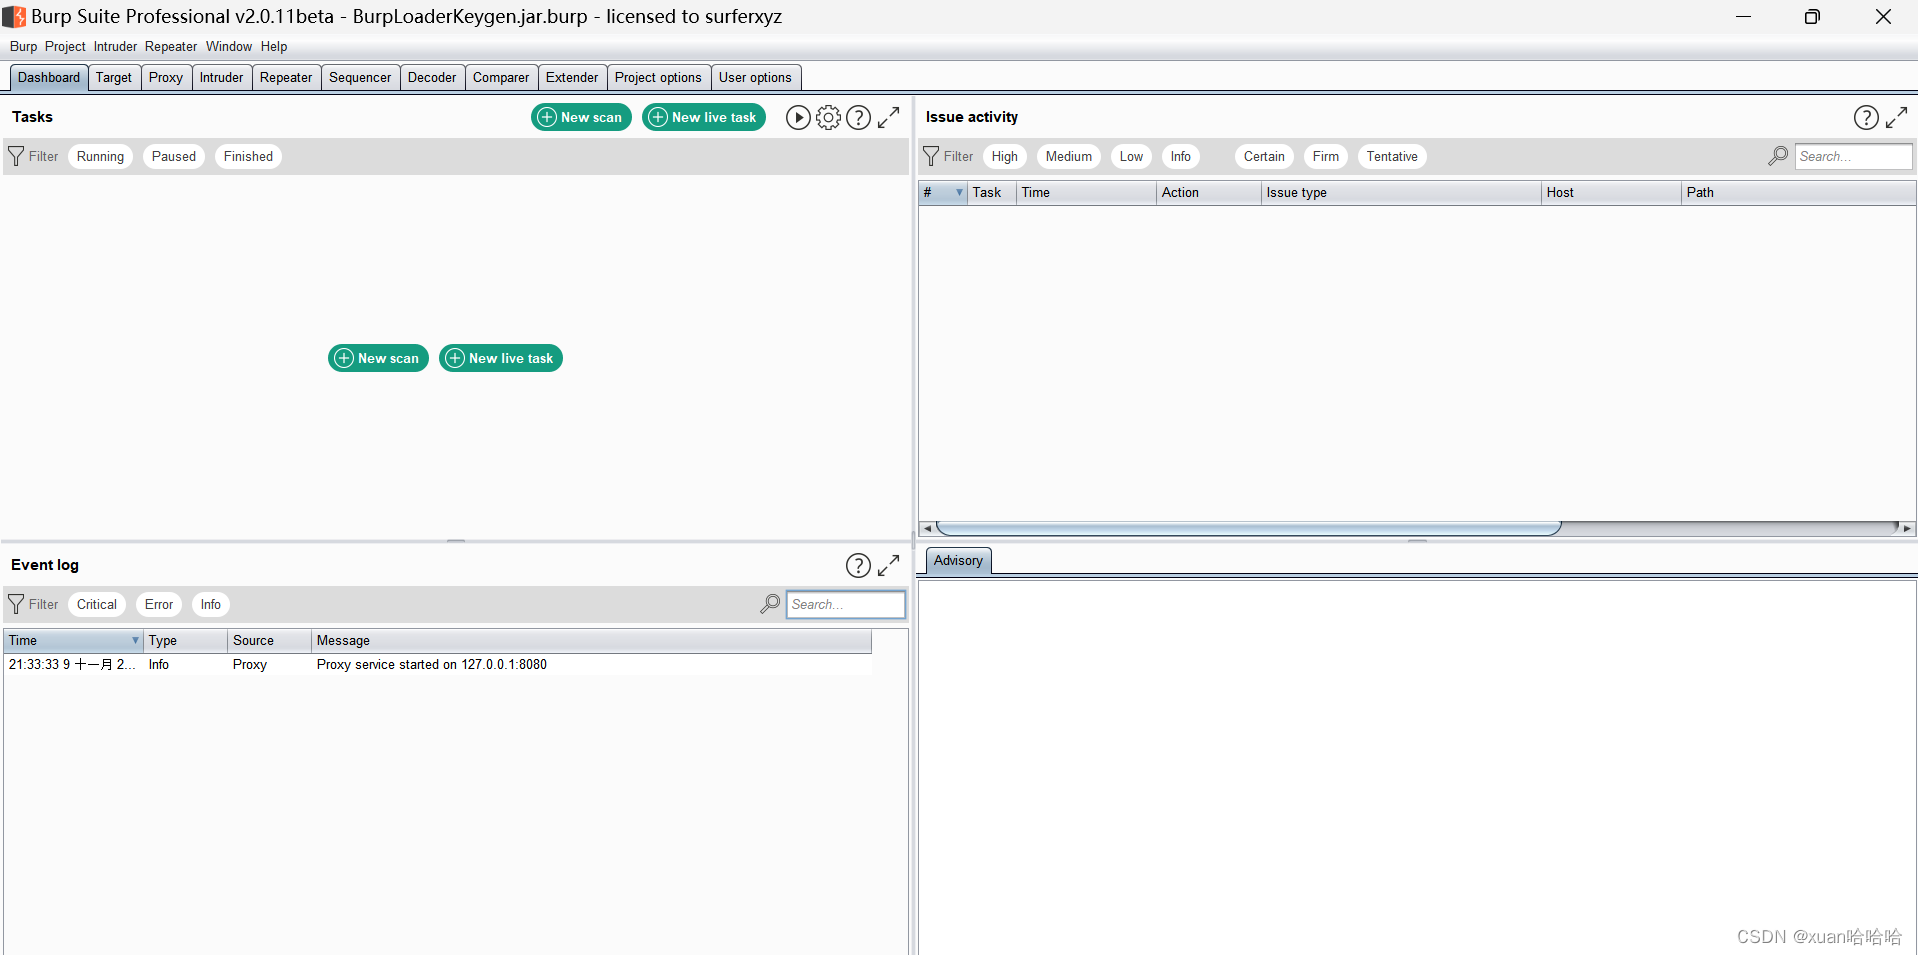Click the Issue activity Filter funnel icon
Image resolution: width=1918 pixels, height=955 pixels.
click(x=931, y=156)
